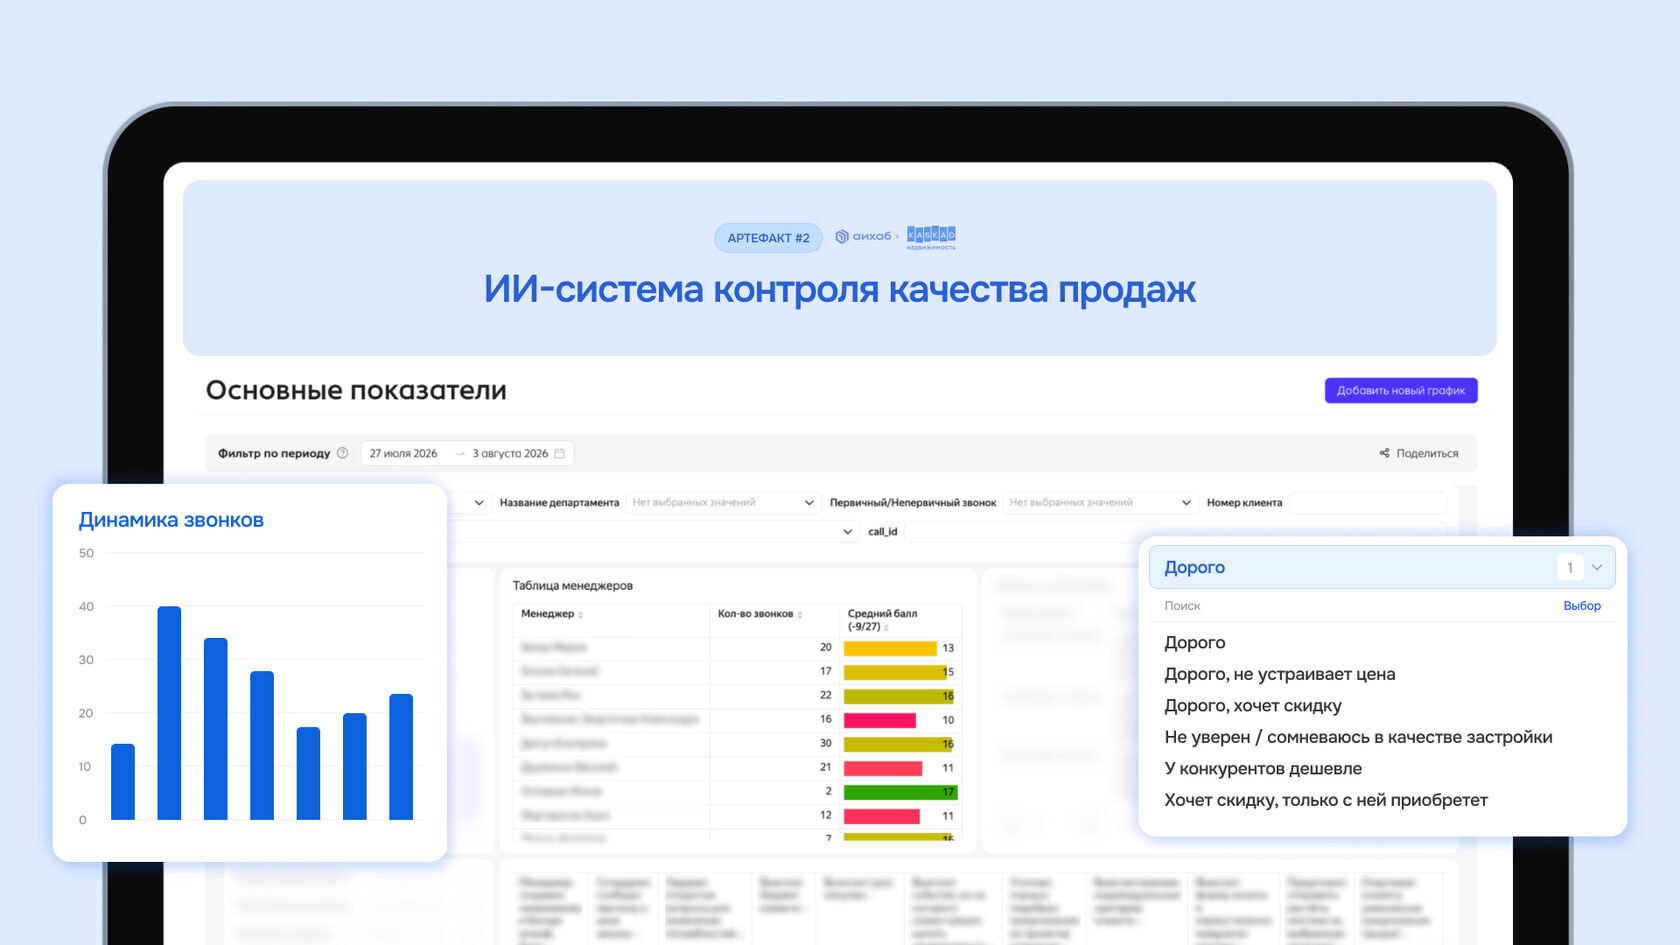Click the call count cell showing 22

click(x=826, y=695)
